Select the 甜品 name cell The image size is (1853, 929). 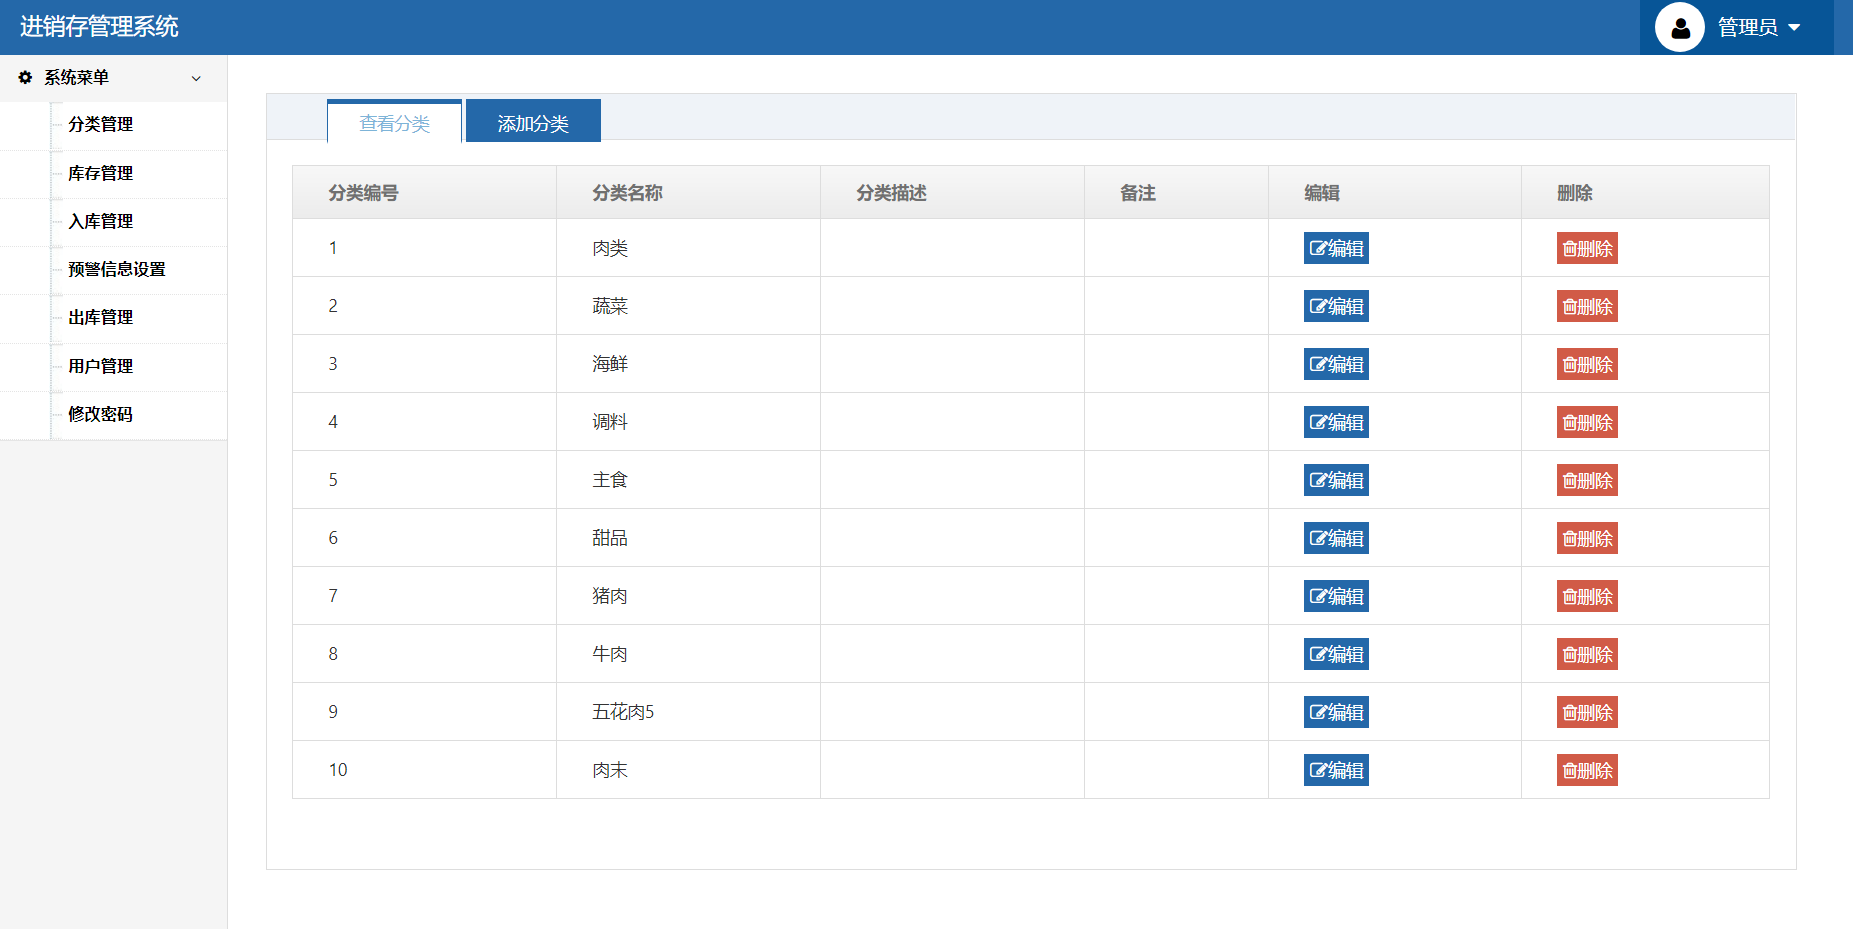(688, 538)
